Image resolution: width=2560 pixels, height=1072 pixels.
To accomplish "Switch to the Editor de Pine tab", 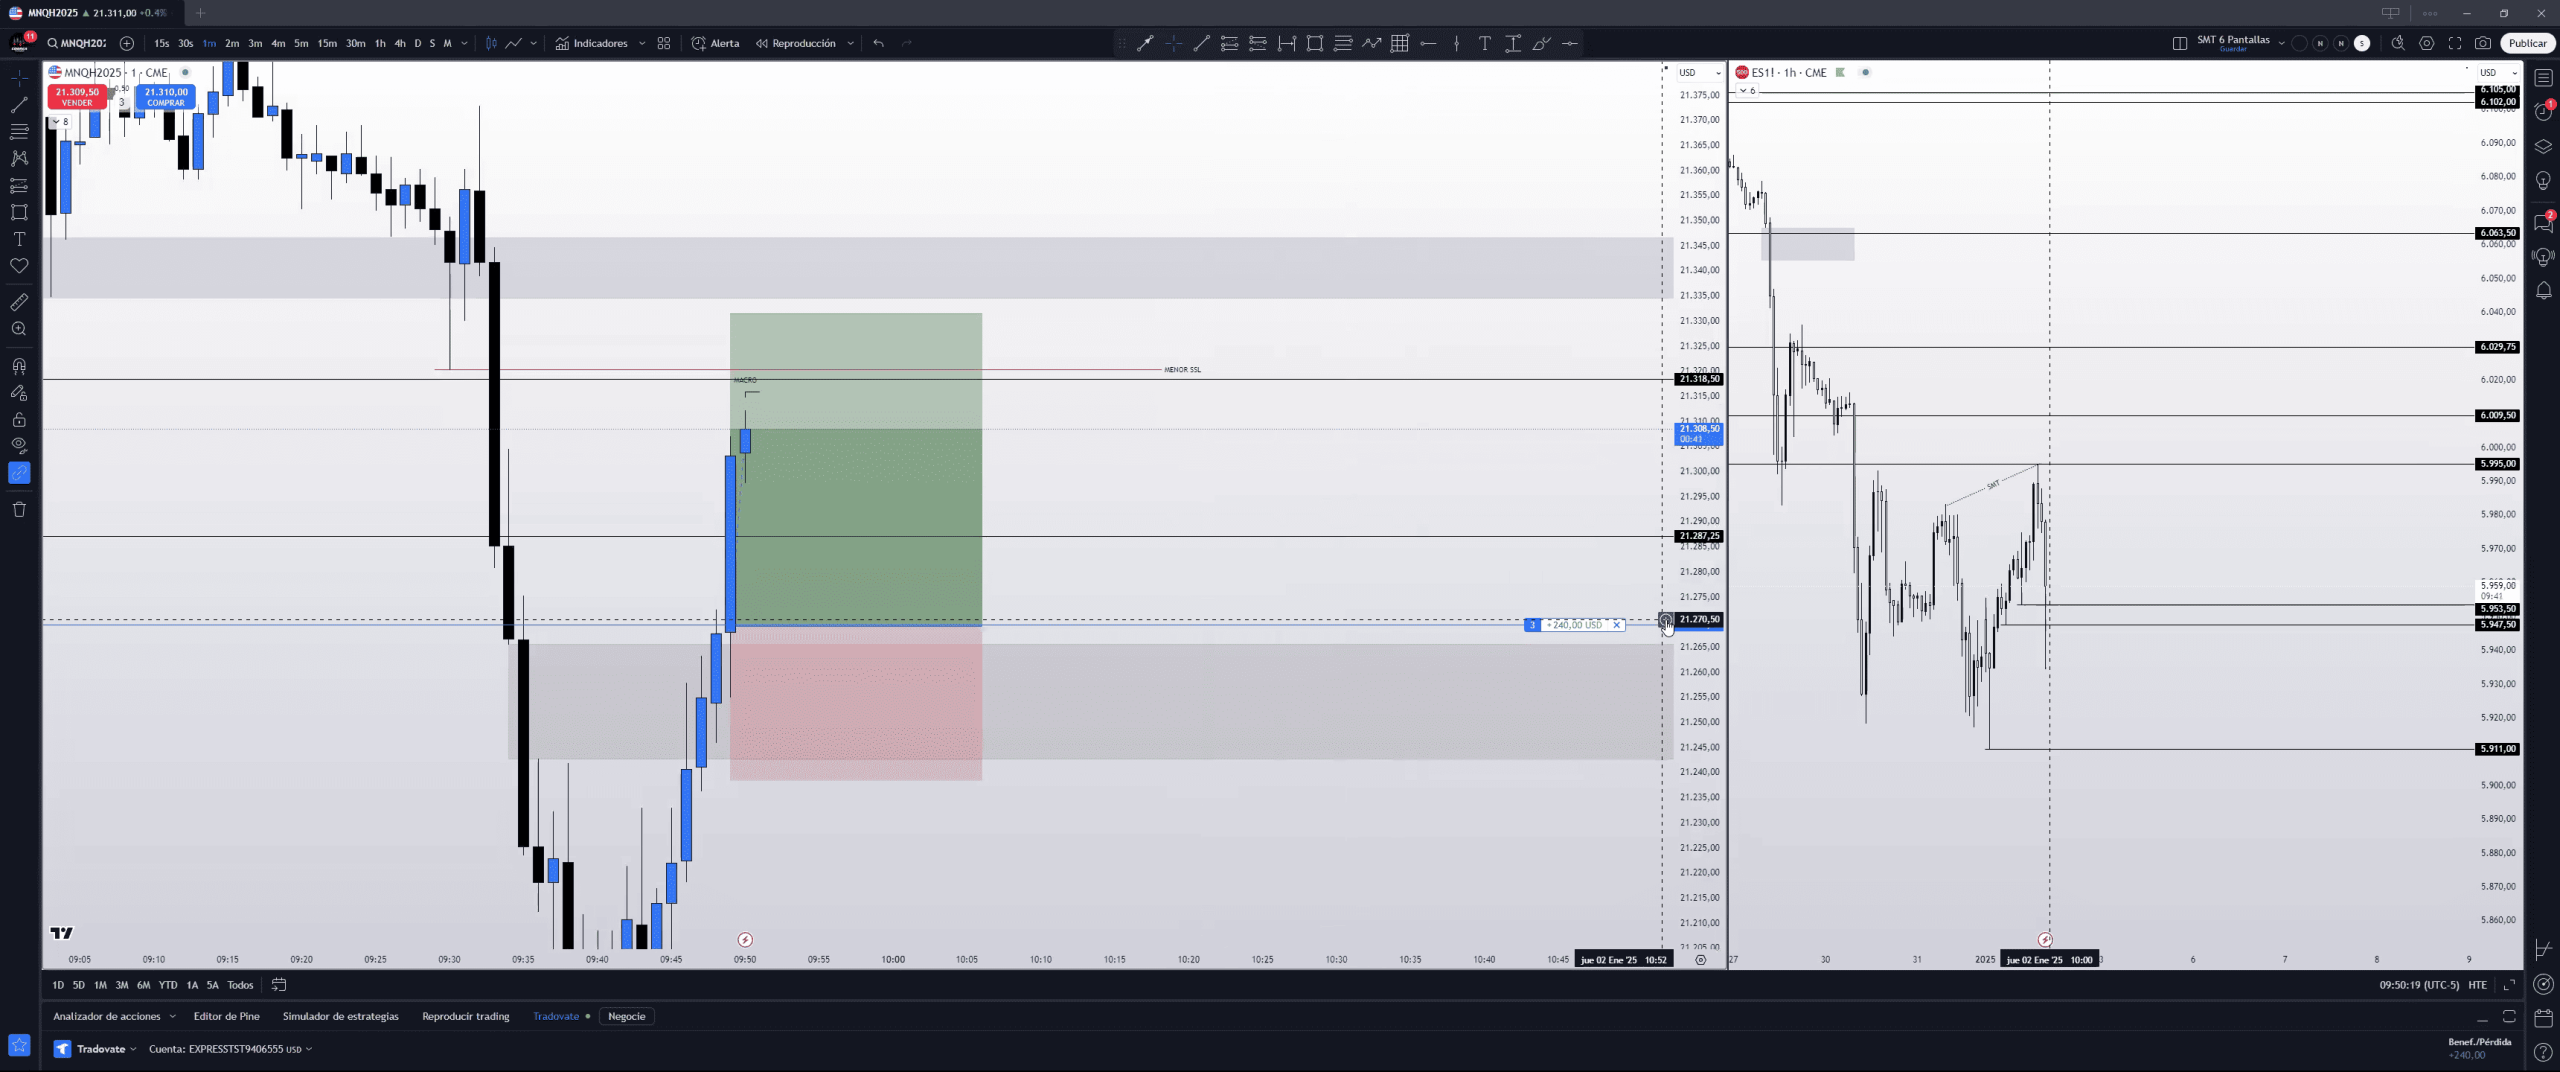I will tap(226, 1016).
